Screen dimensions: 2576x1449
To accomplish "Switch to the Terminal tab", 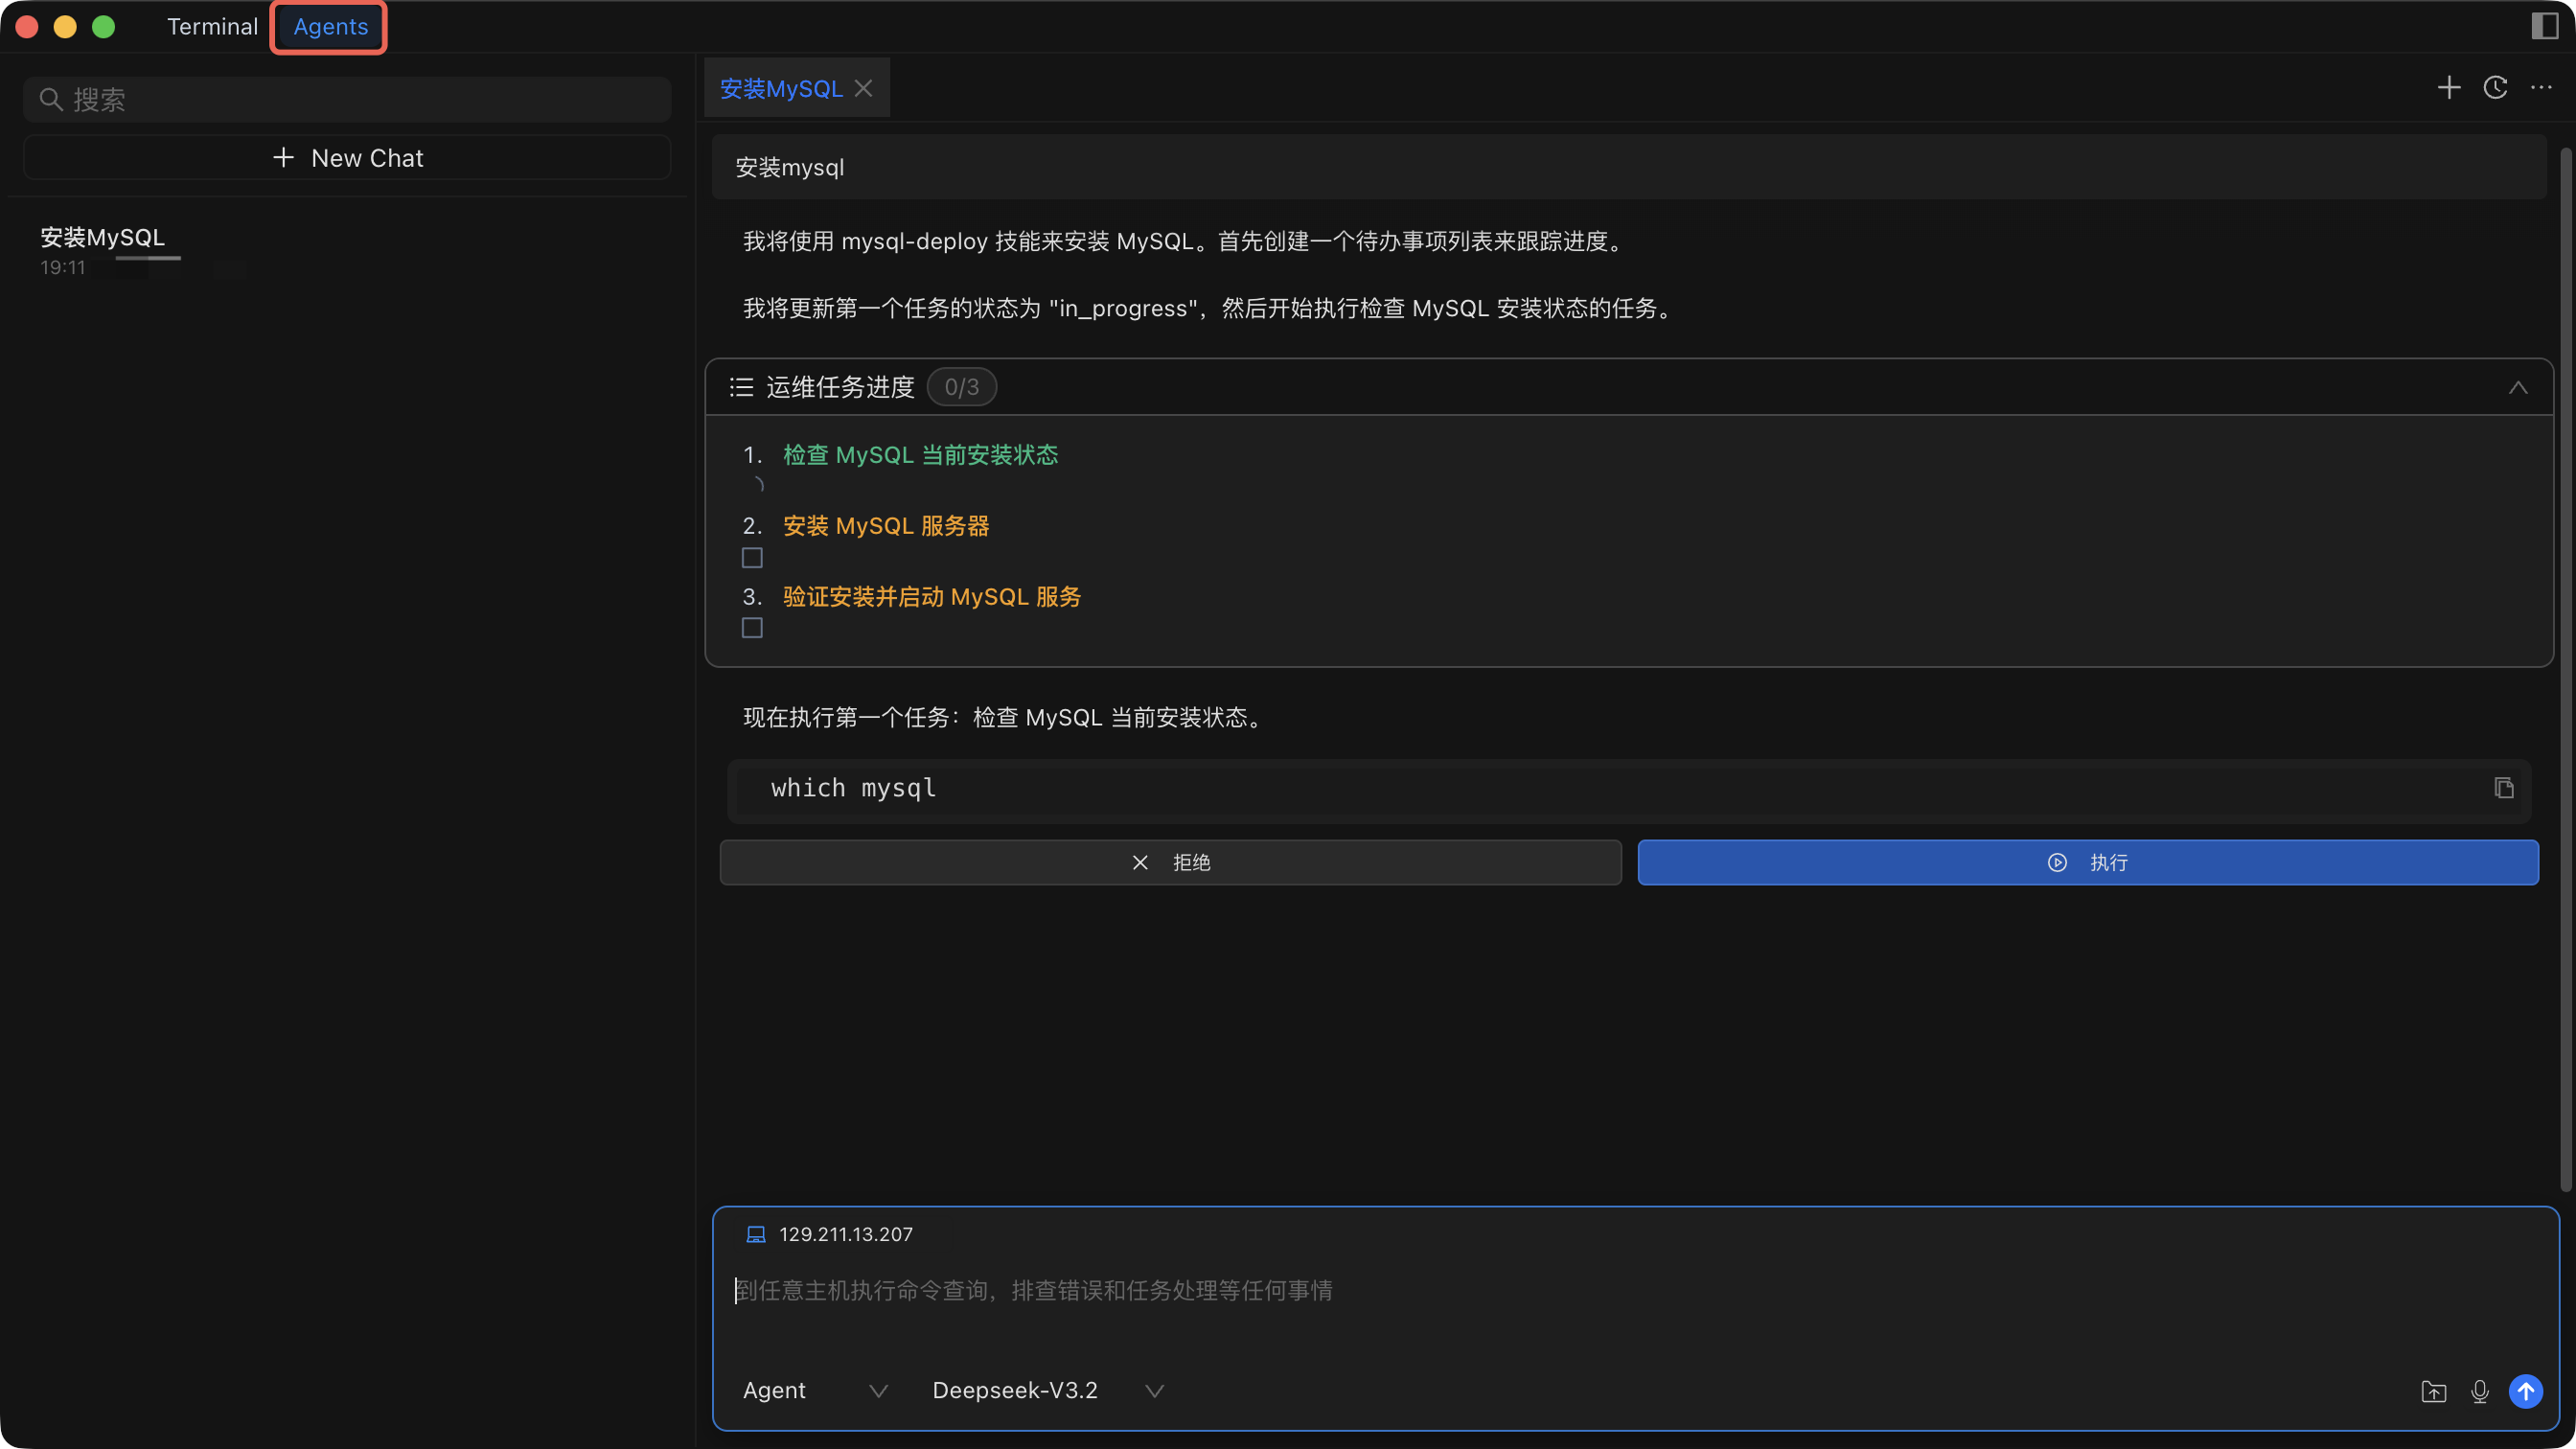I will [212, 27].
